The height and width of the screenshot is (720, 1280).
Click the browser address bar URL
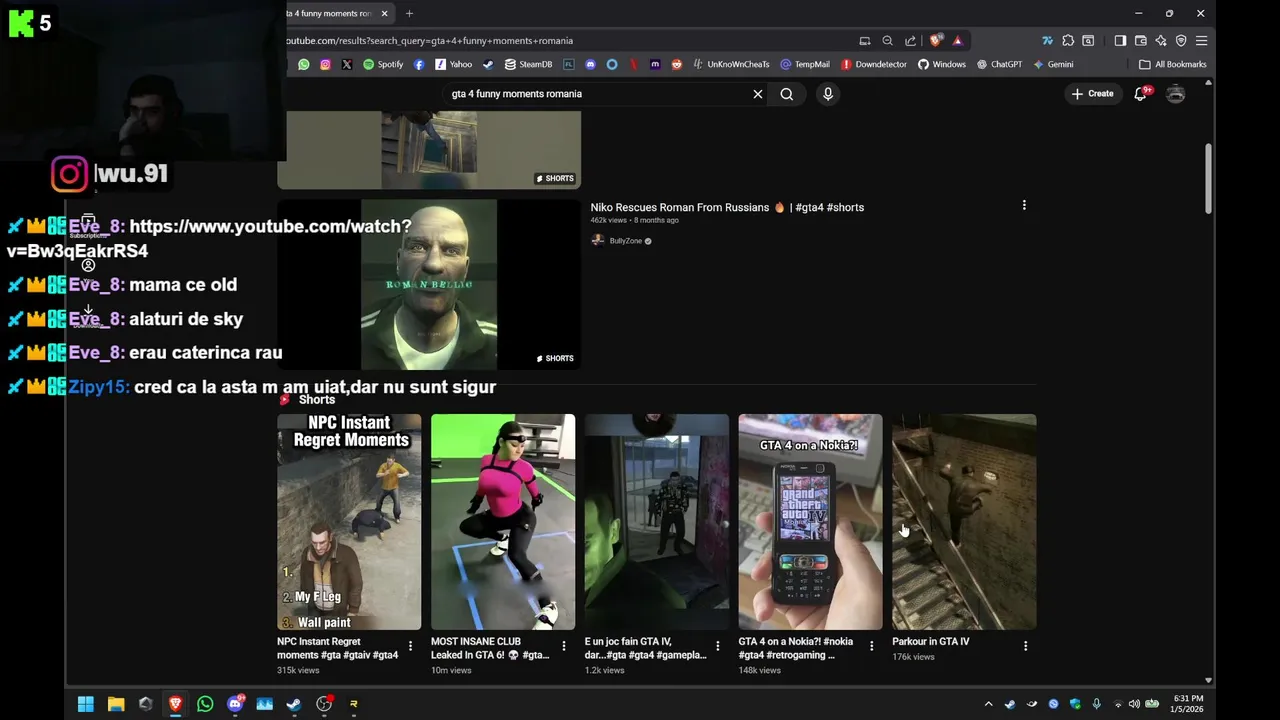(430, 41)
